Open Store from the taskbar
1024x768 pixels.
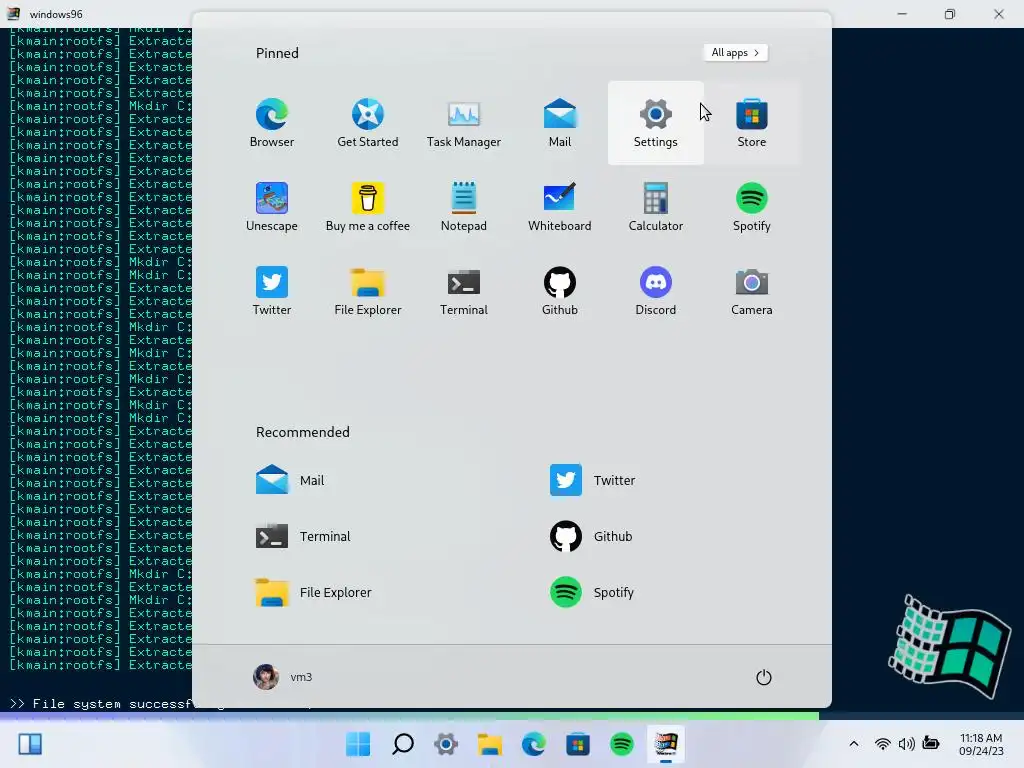point(577,744)
